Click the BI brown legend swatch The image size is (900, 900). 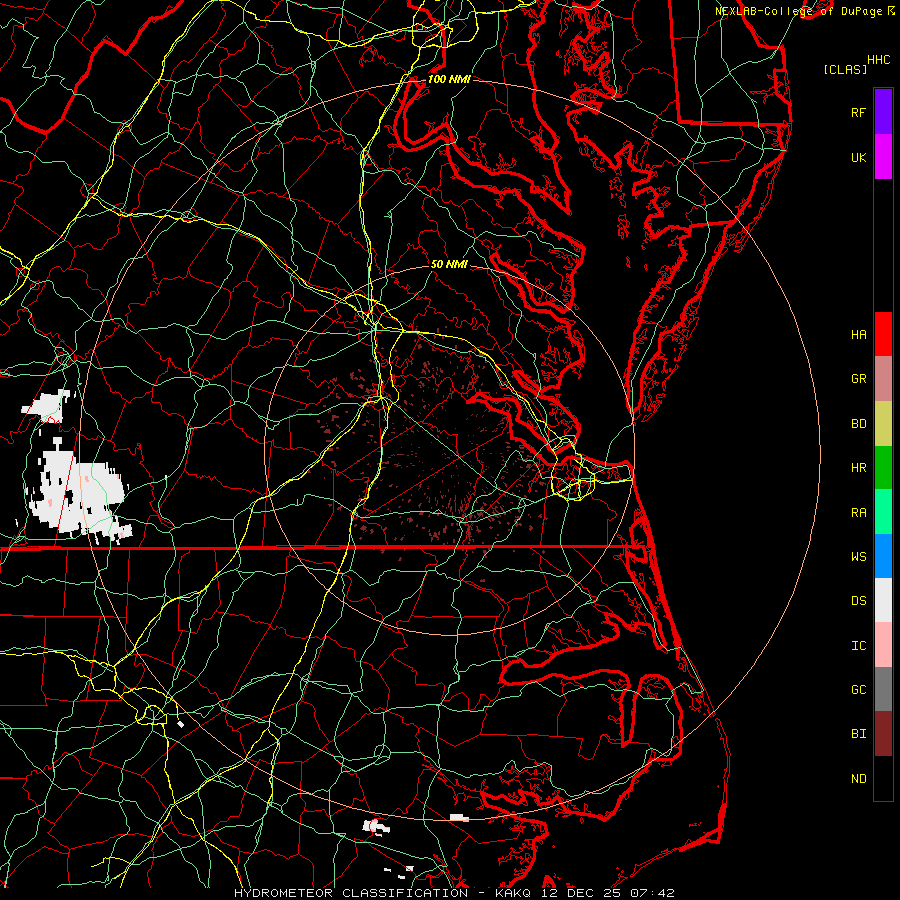coord(883,734)
